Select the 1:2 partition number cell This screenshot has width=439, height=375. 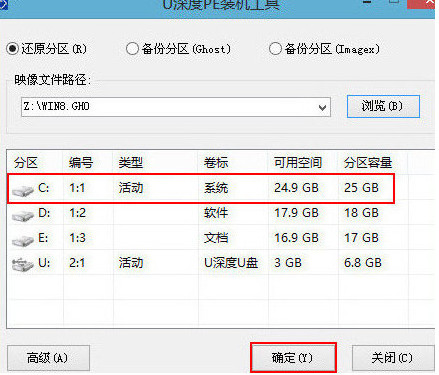[77, 213]
